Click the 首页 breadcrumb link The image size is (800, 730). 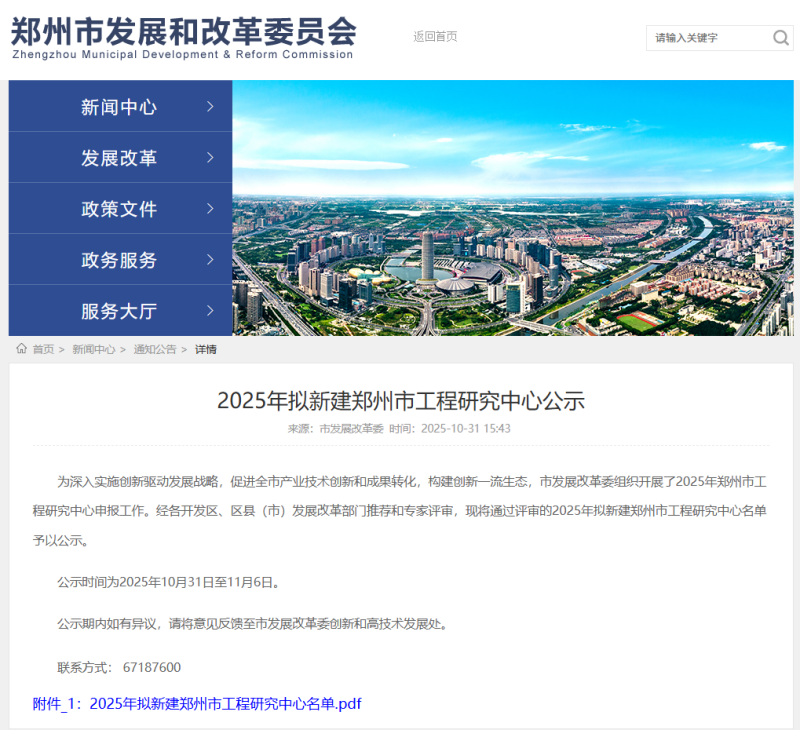41,349
